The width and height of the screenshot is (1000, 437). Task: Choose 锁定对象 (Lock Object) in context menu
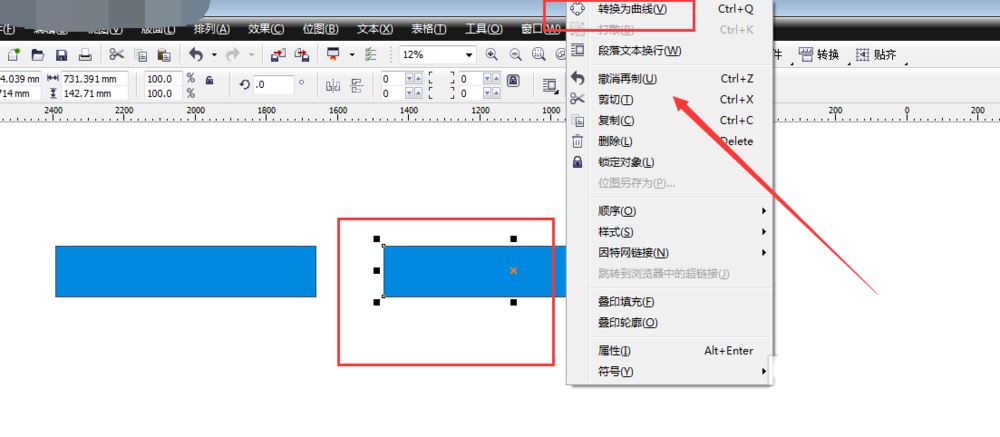[x=626, y=162]
